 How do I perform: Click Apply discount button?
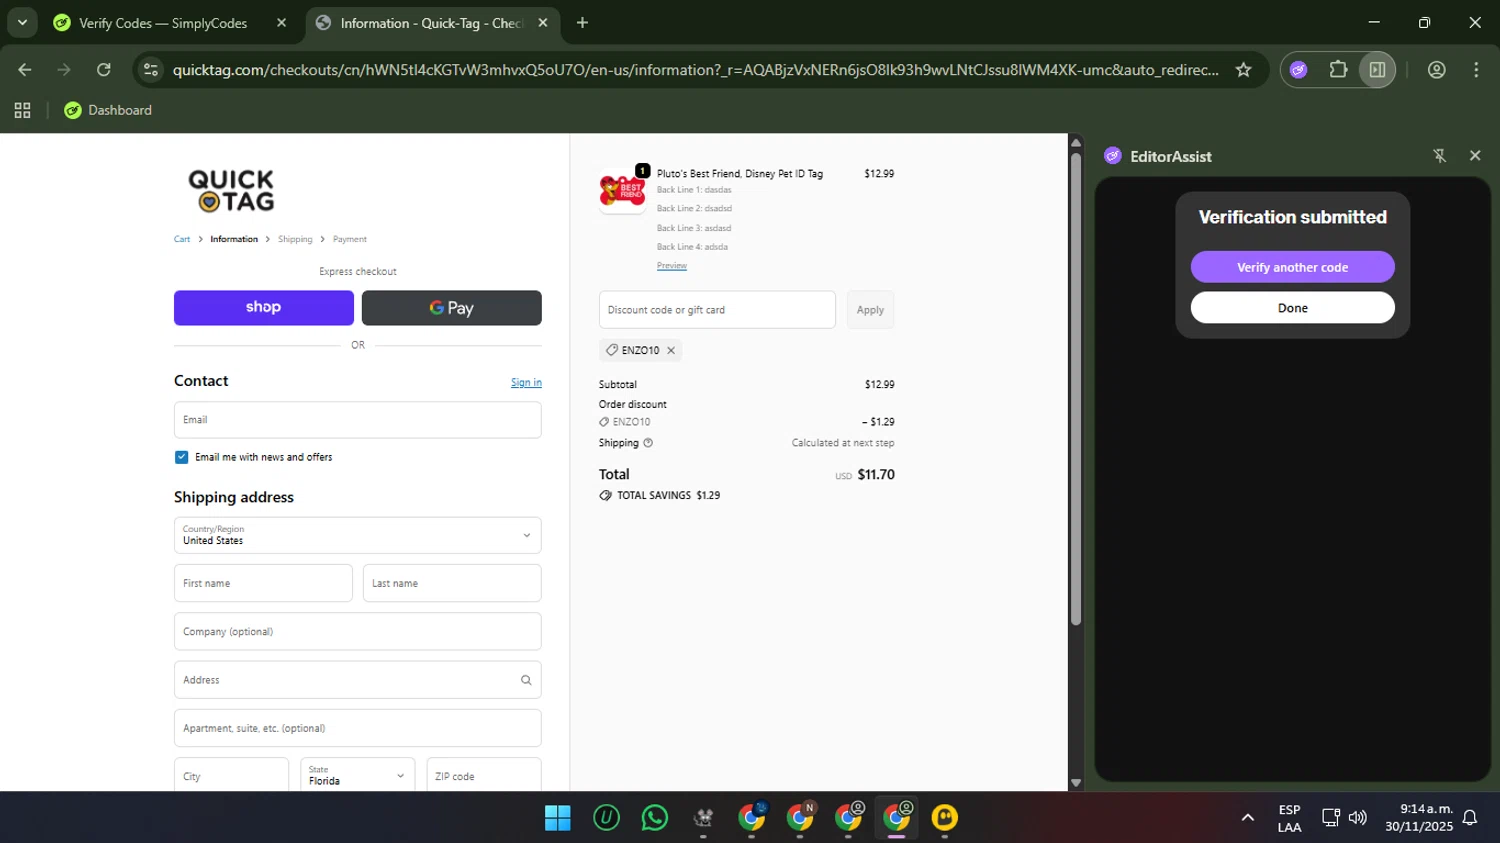coord(870,310)
